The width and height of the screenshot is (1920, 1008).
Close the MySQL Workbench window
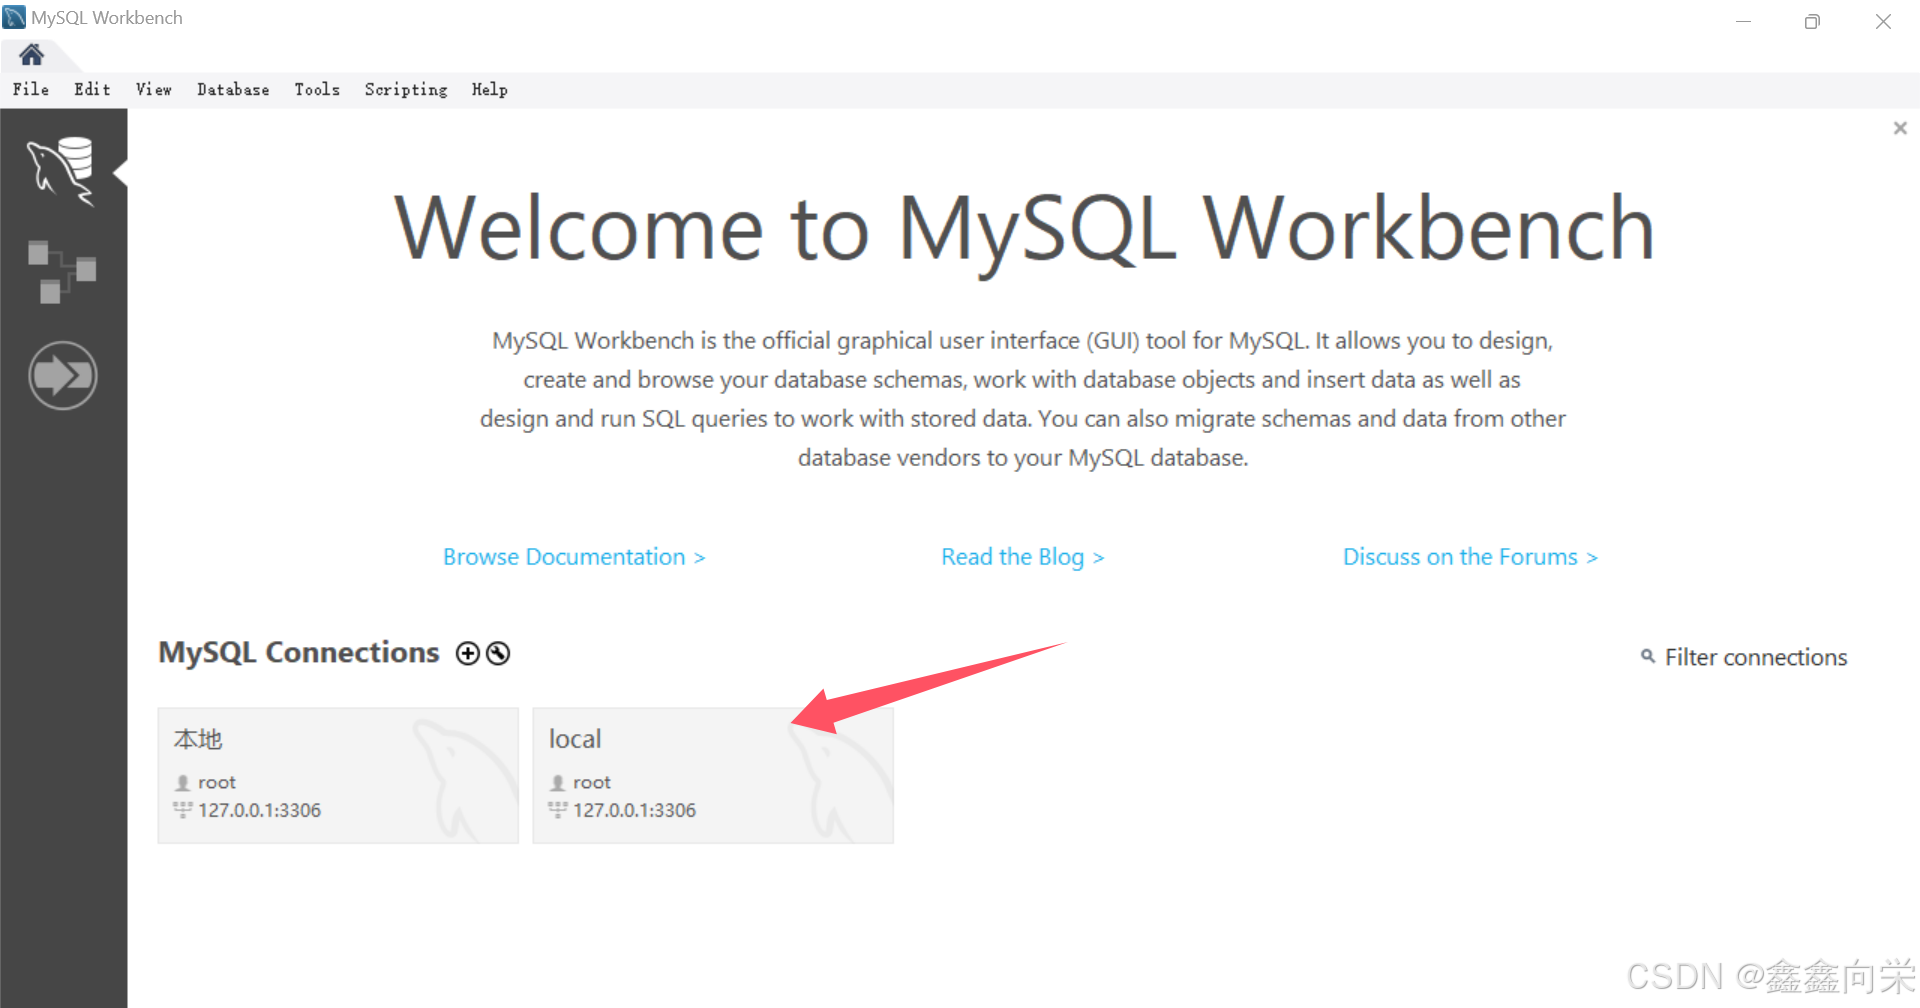[x=1883, y=21]
